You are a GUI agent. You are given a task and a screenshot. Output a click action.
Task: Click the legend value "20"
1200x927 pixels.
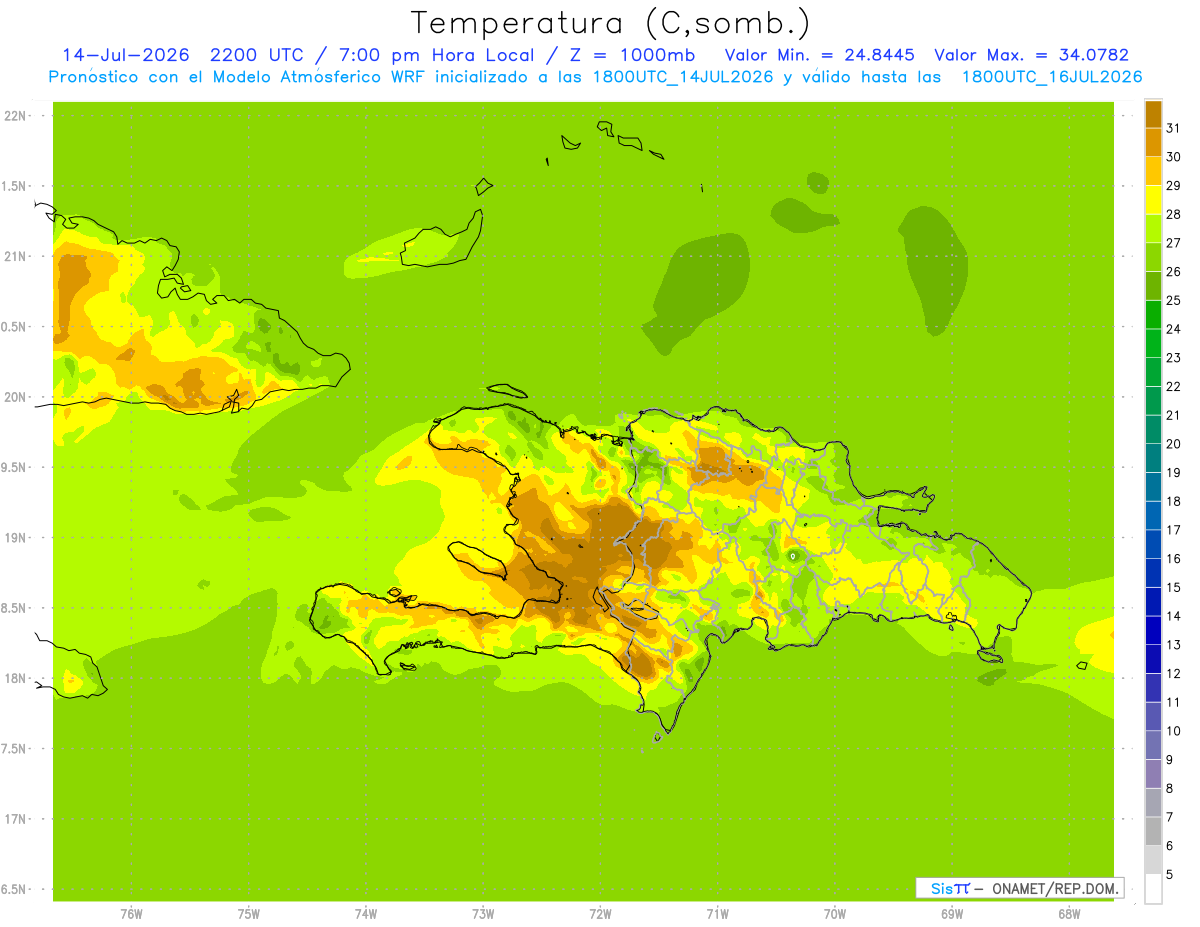click(x=1173, y=444)
